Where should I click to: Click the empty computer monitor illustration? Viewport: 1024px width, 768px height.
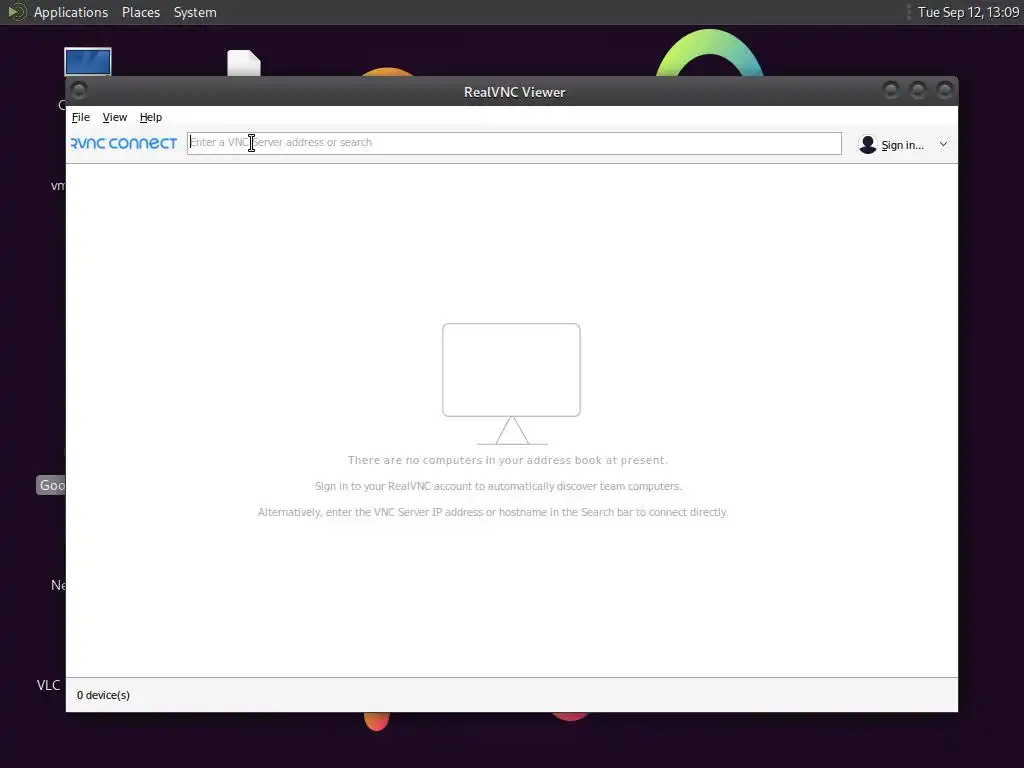511,384
